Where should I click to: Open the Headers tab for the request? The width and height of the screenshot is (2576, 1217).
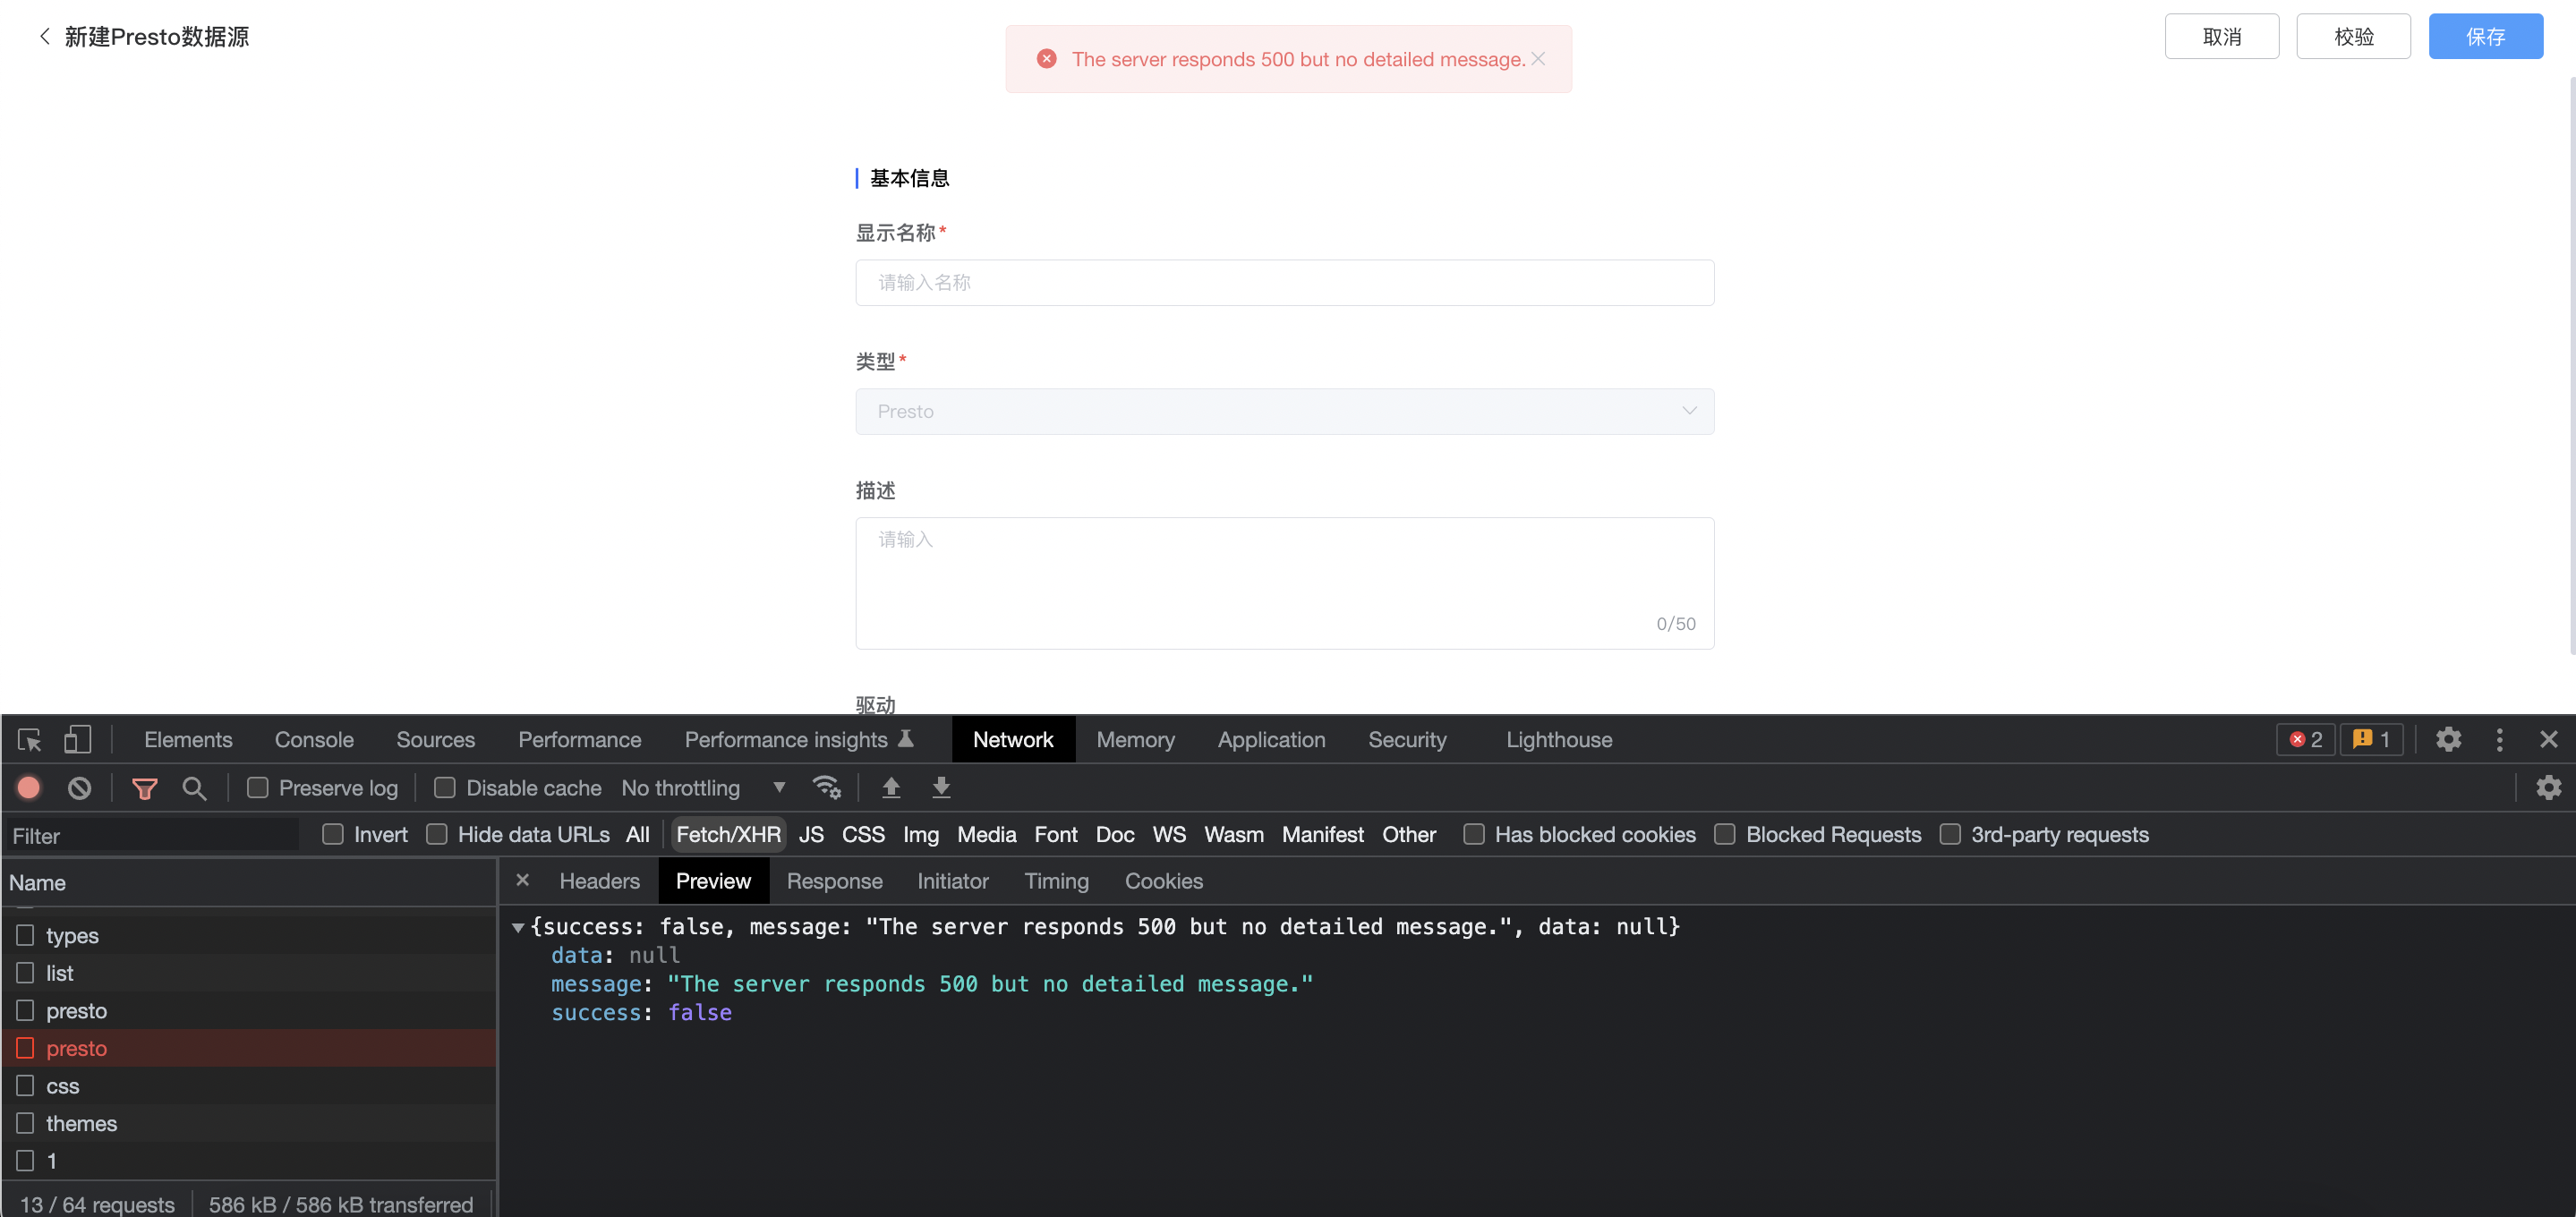point(598,881)
